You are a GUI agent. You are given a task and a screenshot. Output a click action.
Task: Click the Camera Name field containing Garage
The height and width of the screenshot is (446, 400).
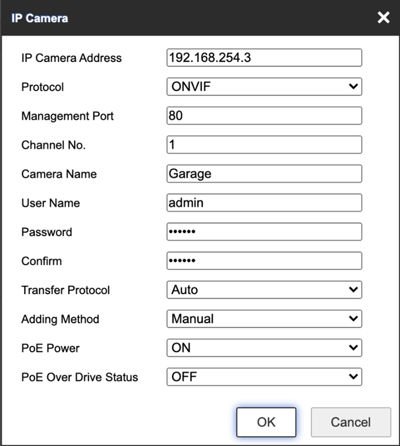264,174
